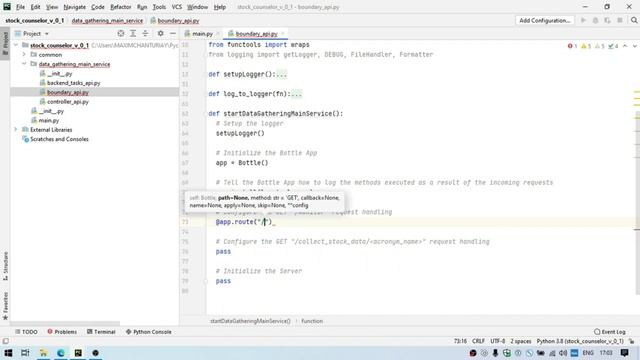Open Task View in the taskbar
Viewport: 640px width, 360px height.
pos(25,353)
